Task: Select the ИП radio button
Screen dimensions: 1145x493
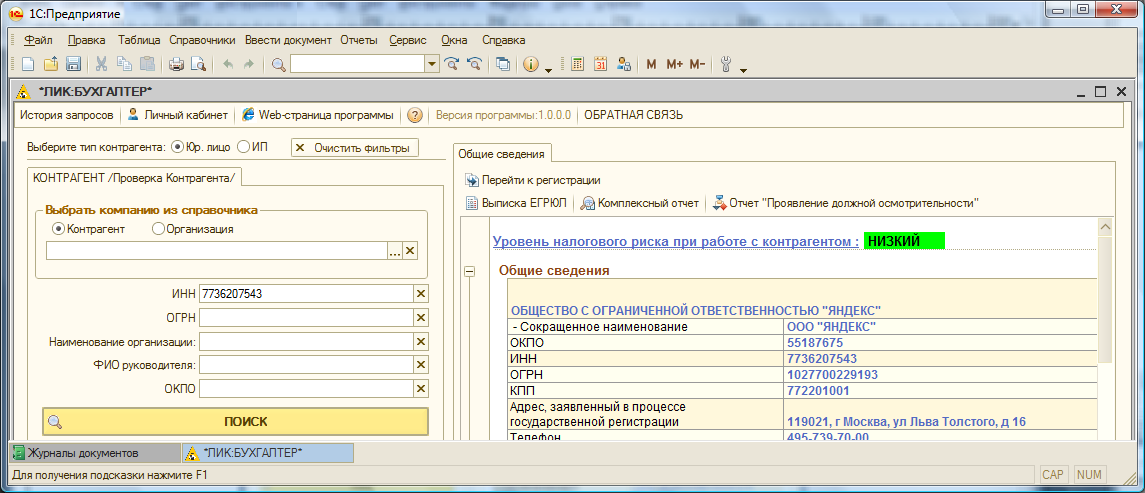Action: coord(242,147)
